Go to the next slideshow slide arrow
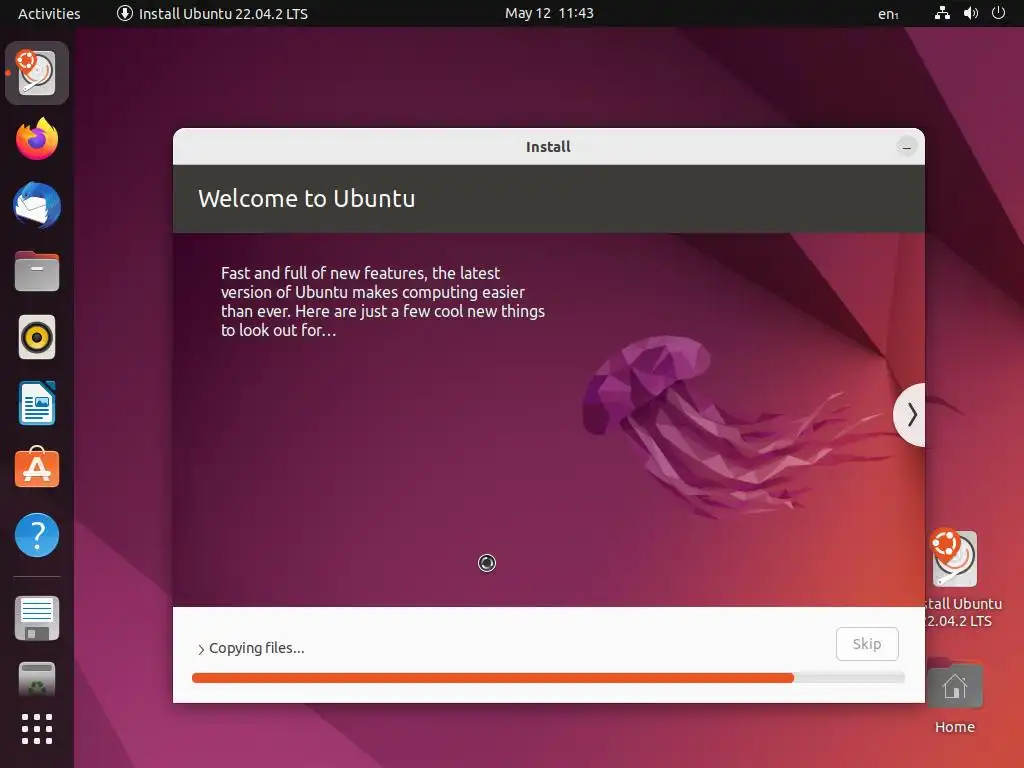Screen dimensions: 1024x768 [910, 415]
